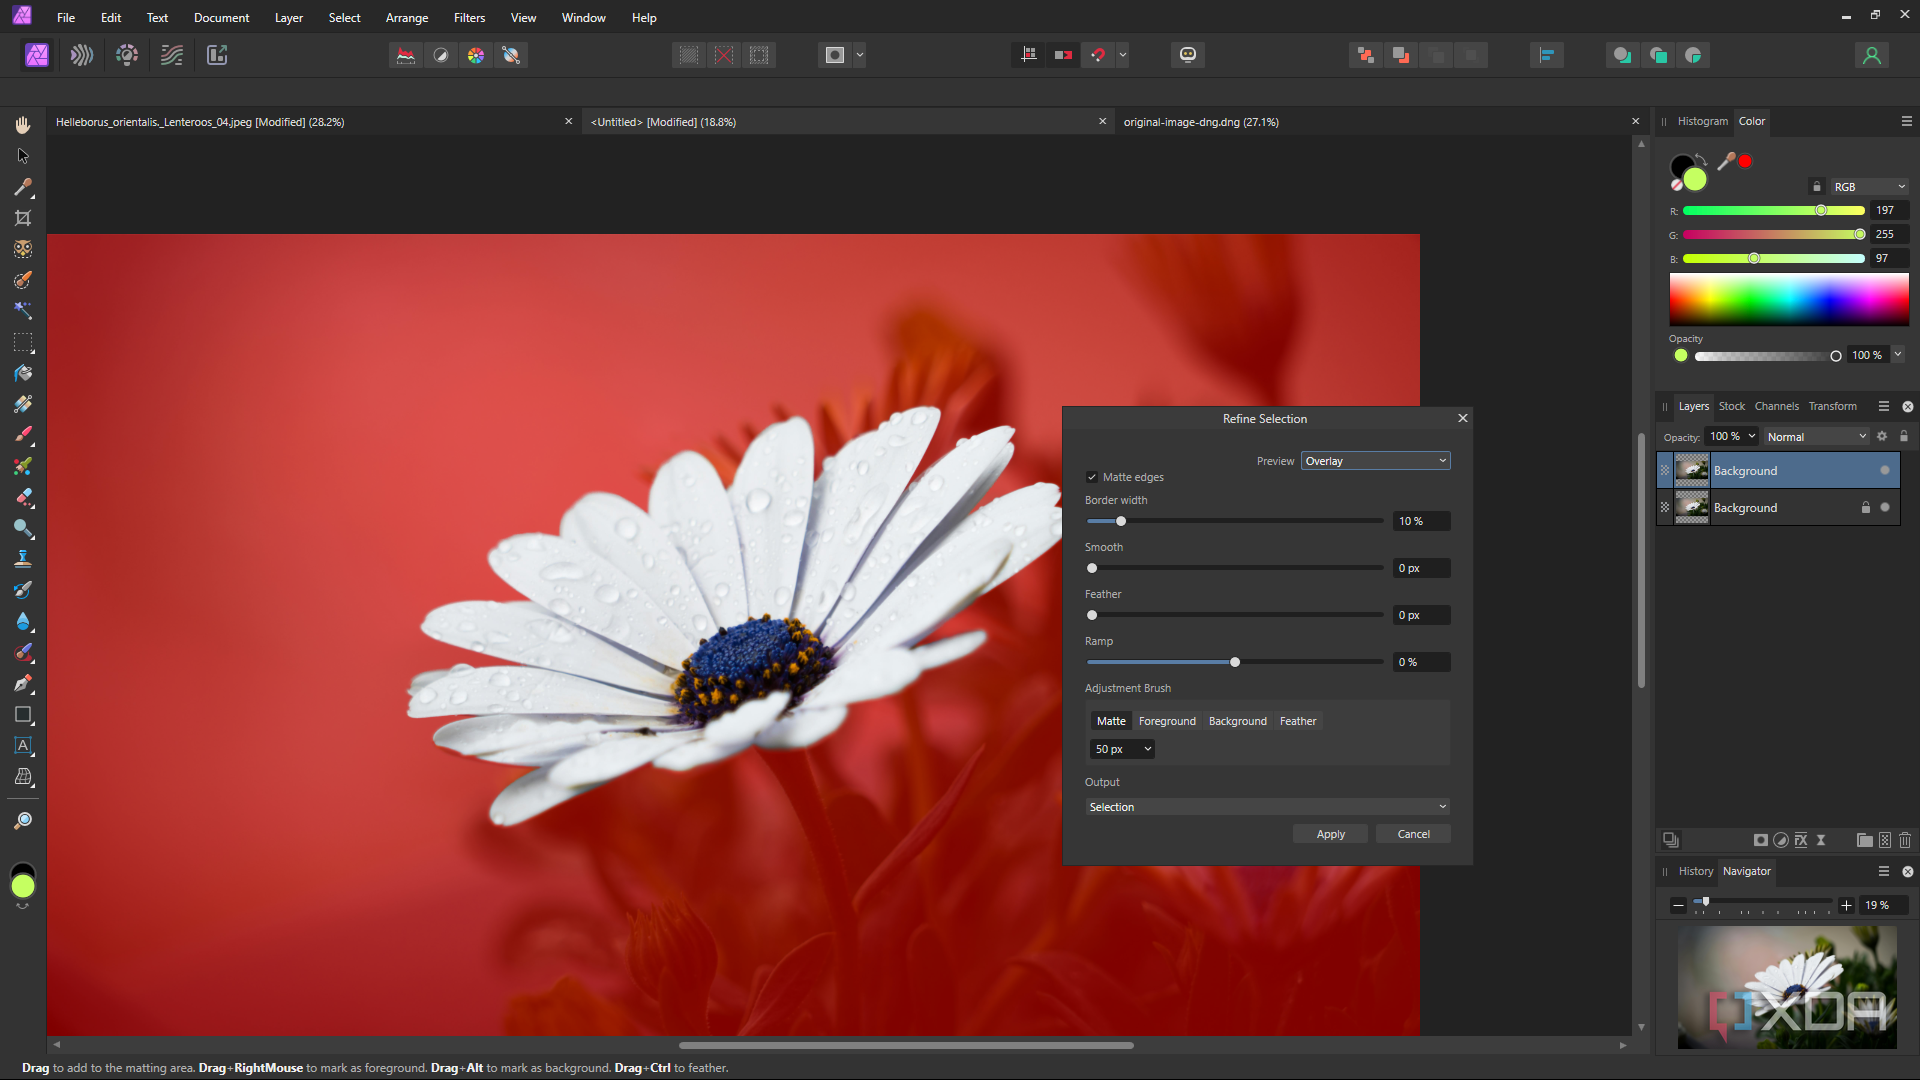The width and height of the screenshot is (1920, 1080).
Task: Open the Output Selection dropdown
Action: tap(1268, 807)
